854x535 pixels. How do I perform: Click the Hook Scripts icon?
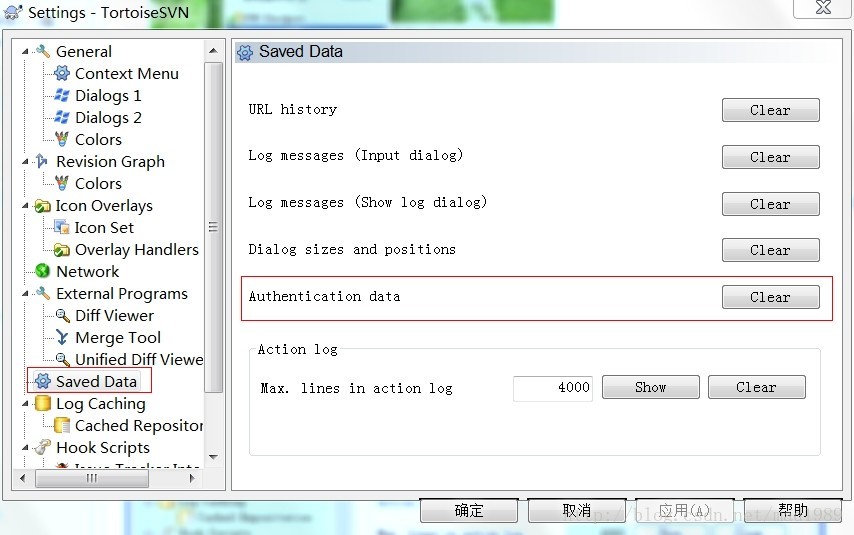[x=42, y=447]
